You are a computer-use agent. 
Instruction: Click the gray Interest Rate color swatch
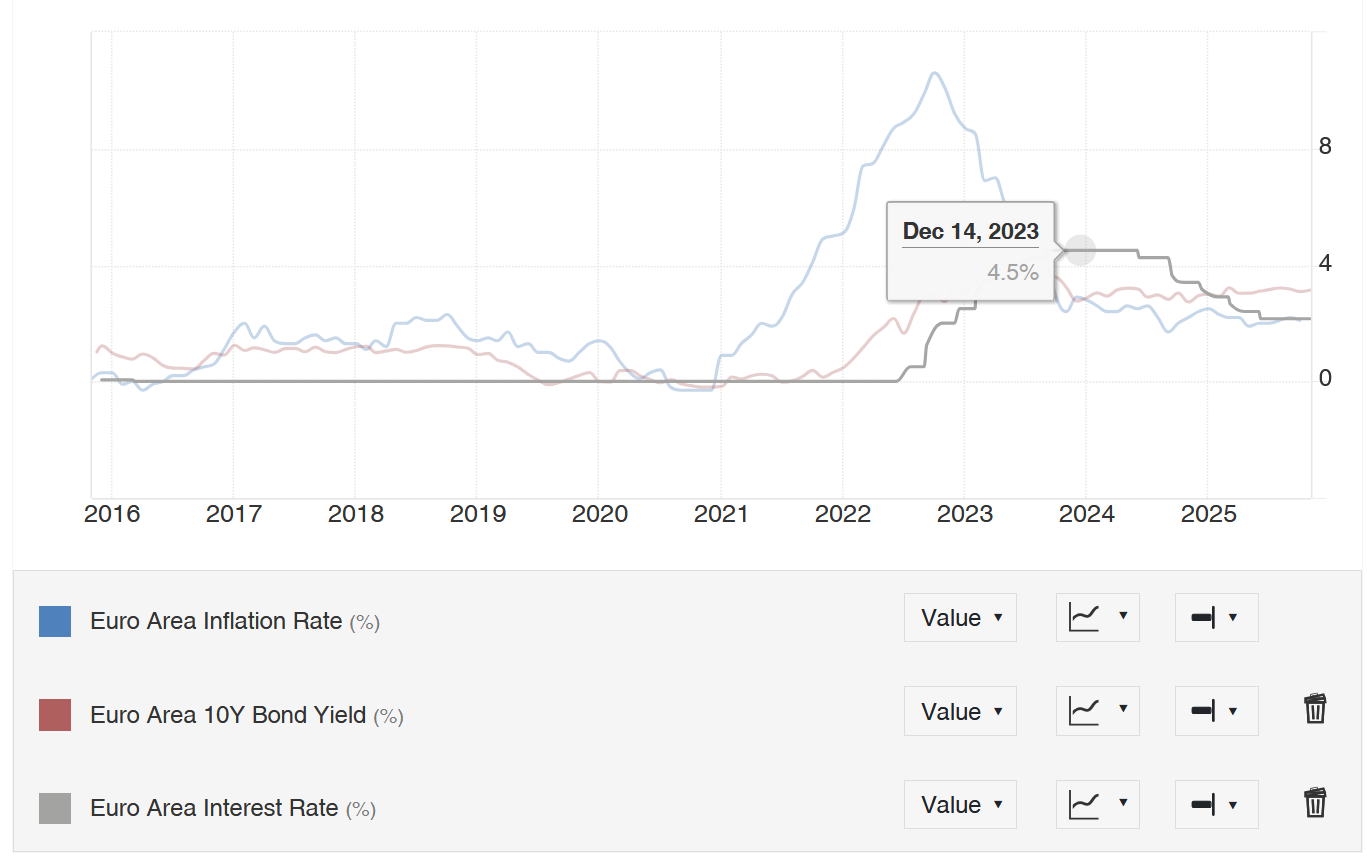coord(55,808)
